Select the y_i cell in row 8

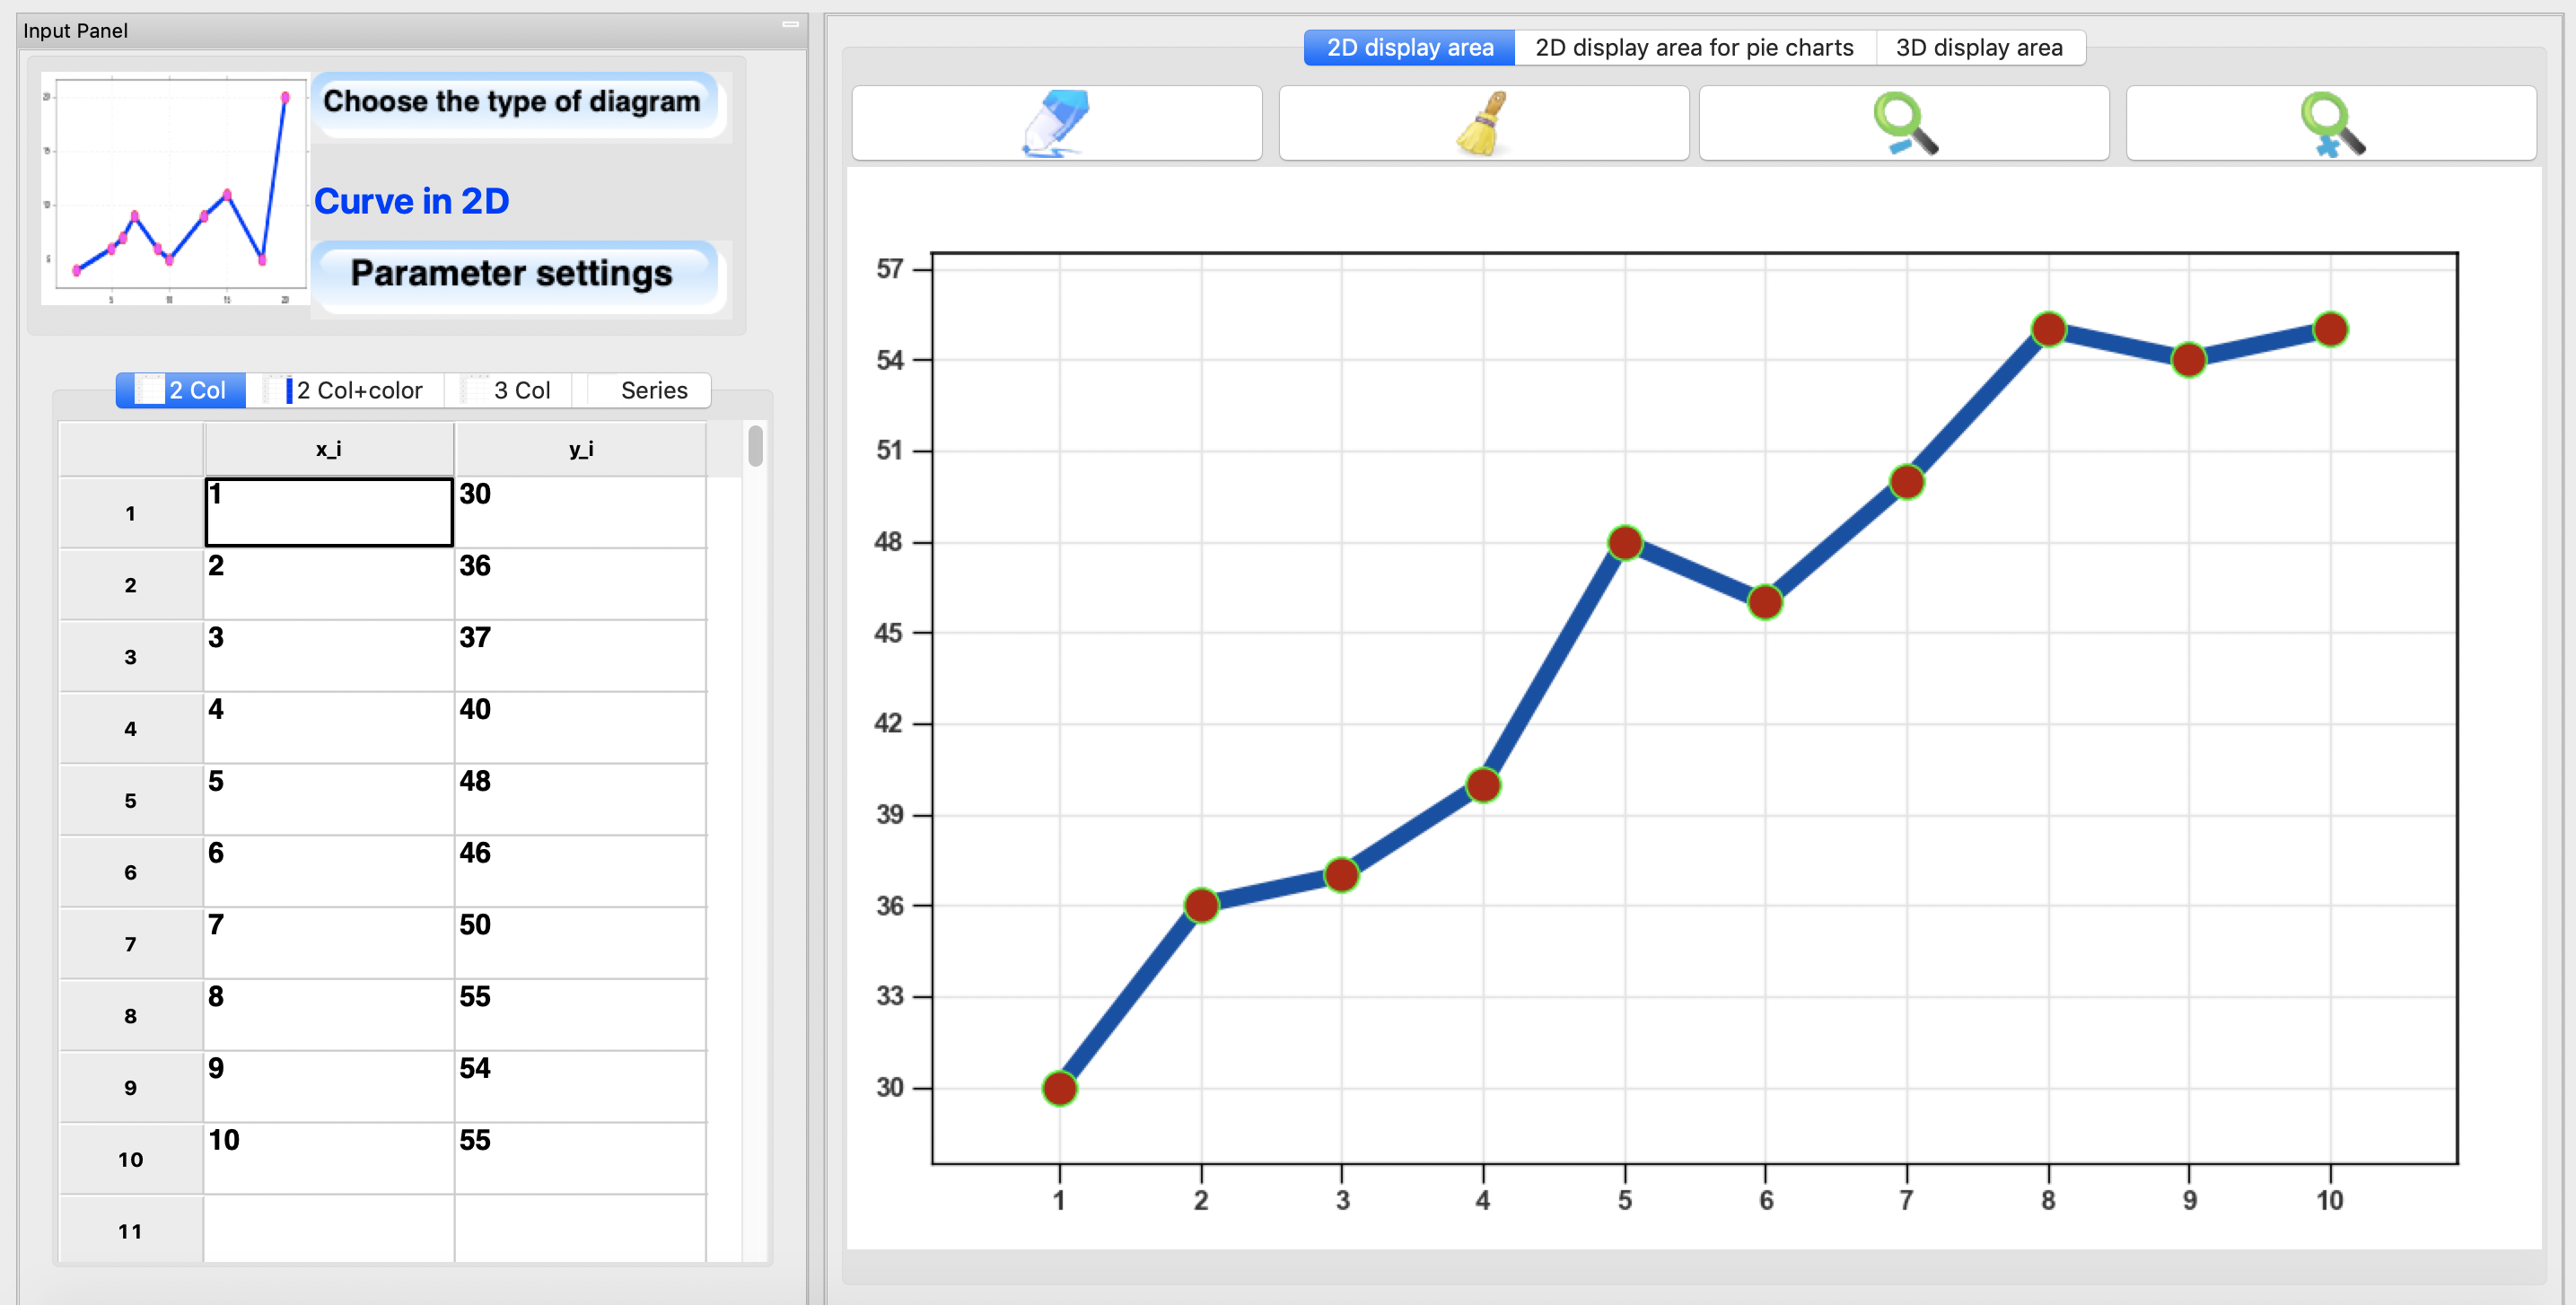click(580, 1016)
